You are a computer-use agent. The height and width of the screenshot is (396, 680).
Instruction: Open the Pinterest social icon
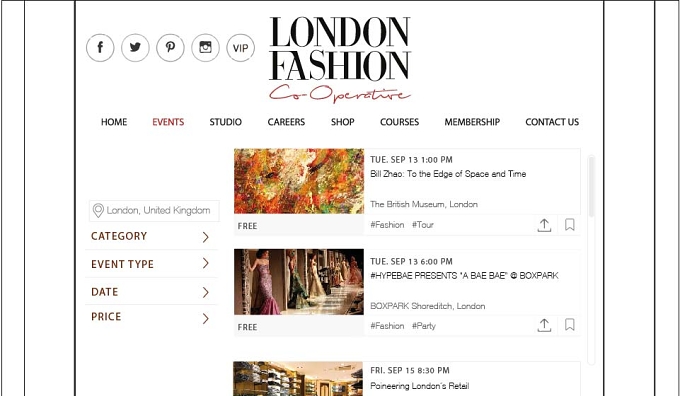[x=170, y=48]
